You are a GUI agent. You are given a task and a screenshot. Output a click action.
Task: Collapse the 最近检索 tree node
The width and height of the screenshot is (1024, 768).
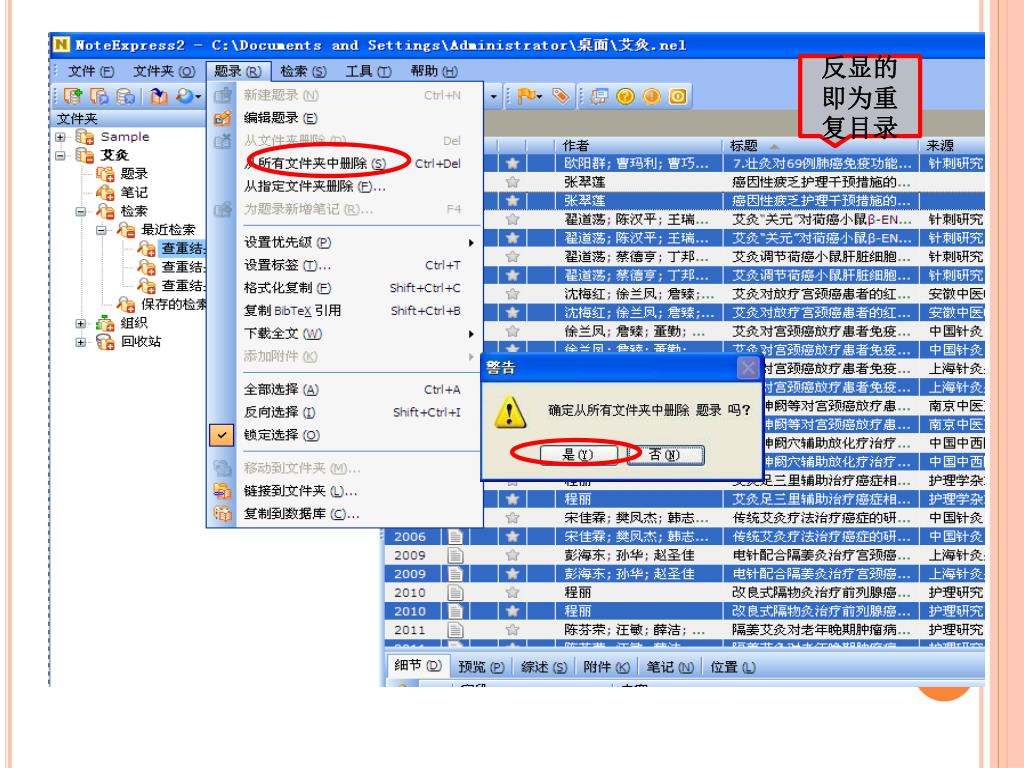[101, 230]
